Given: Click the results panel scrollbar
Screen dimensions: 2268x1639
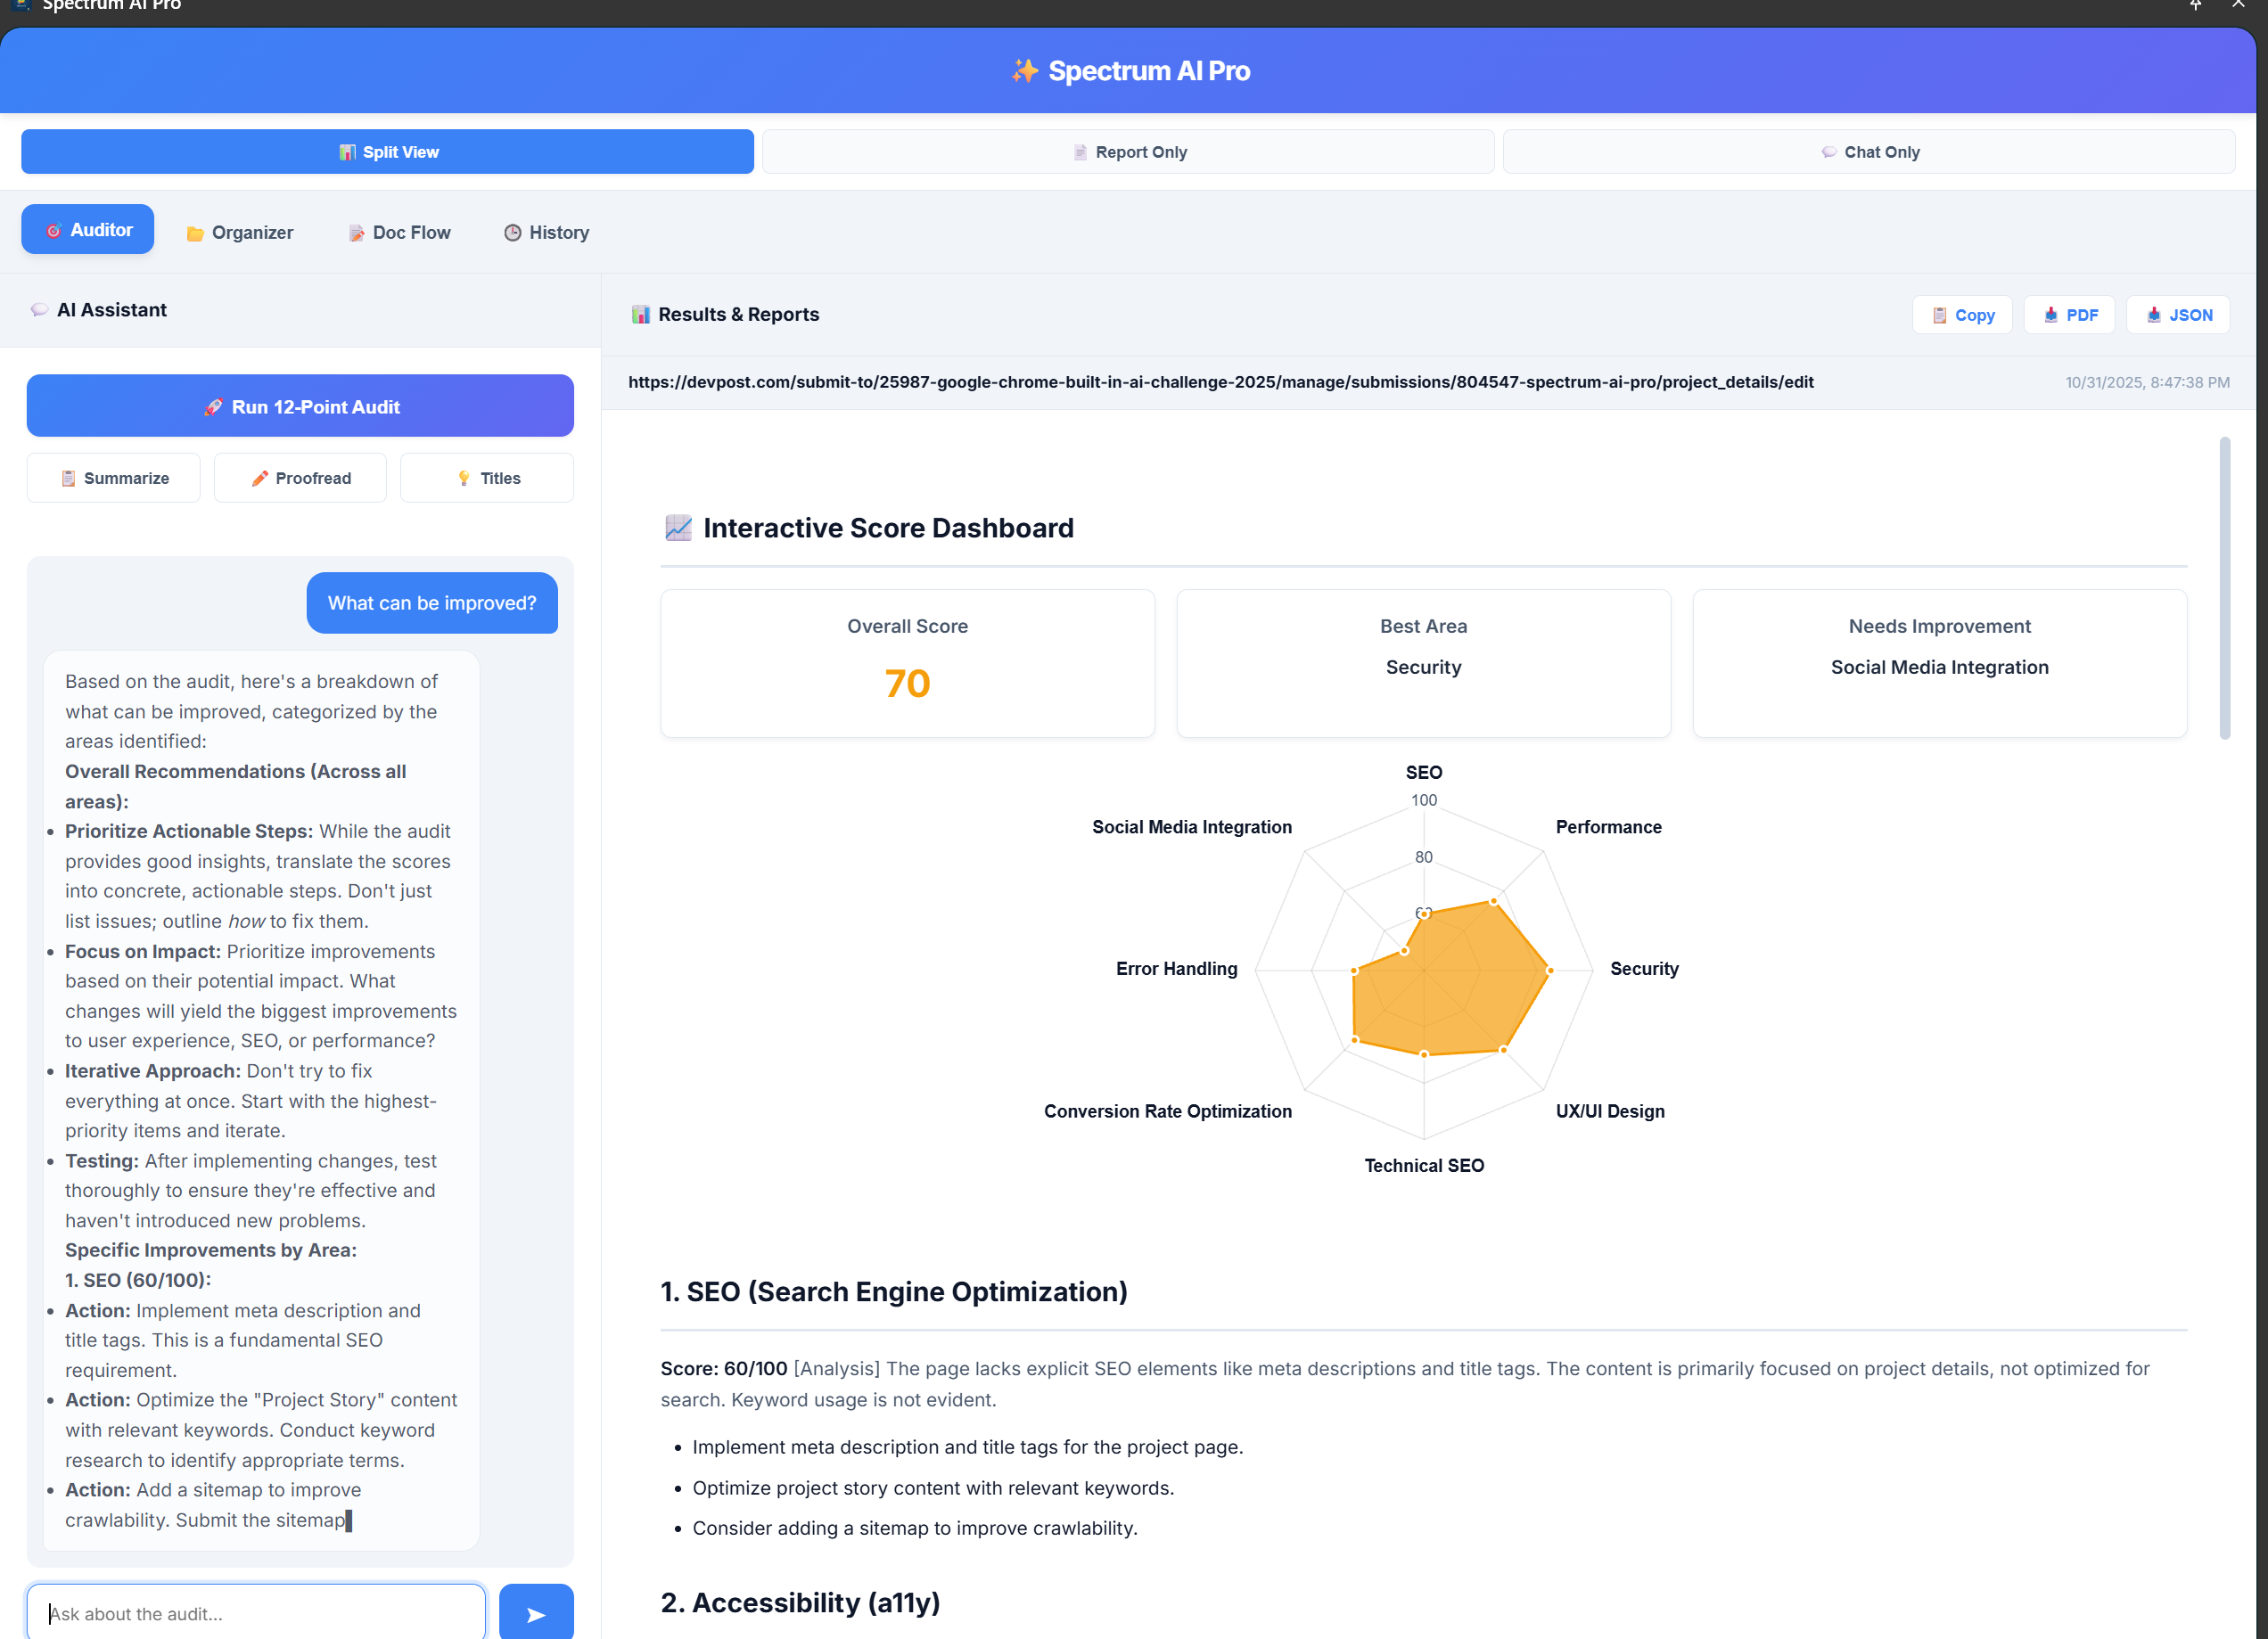Looking at the screenshot, I should pyautogui.click(x=2225, y=588).
